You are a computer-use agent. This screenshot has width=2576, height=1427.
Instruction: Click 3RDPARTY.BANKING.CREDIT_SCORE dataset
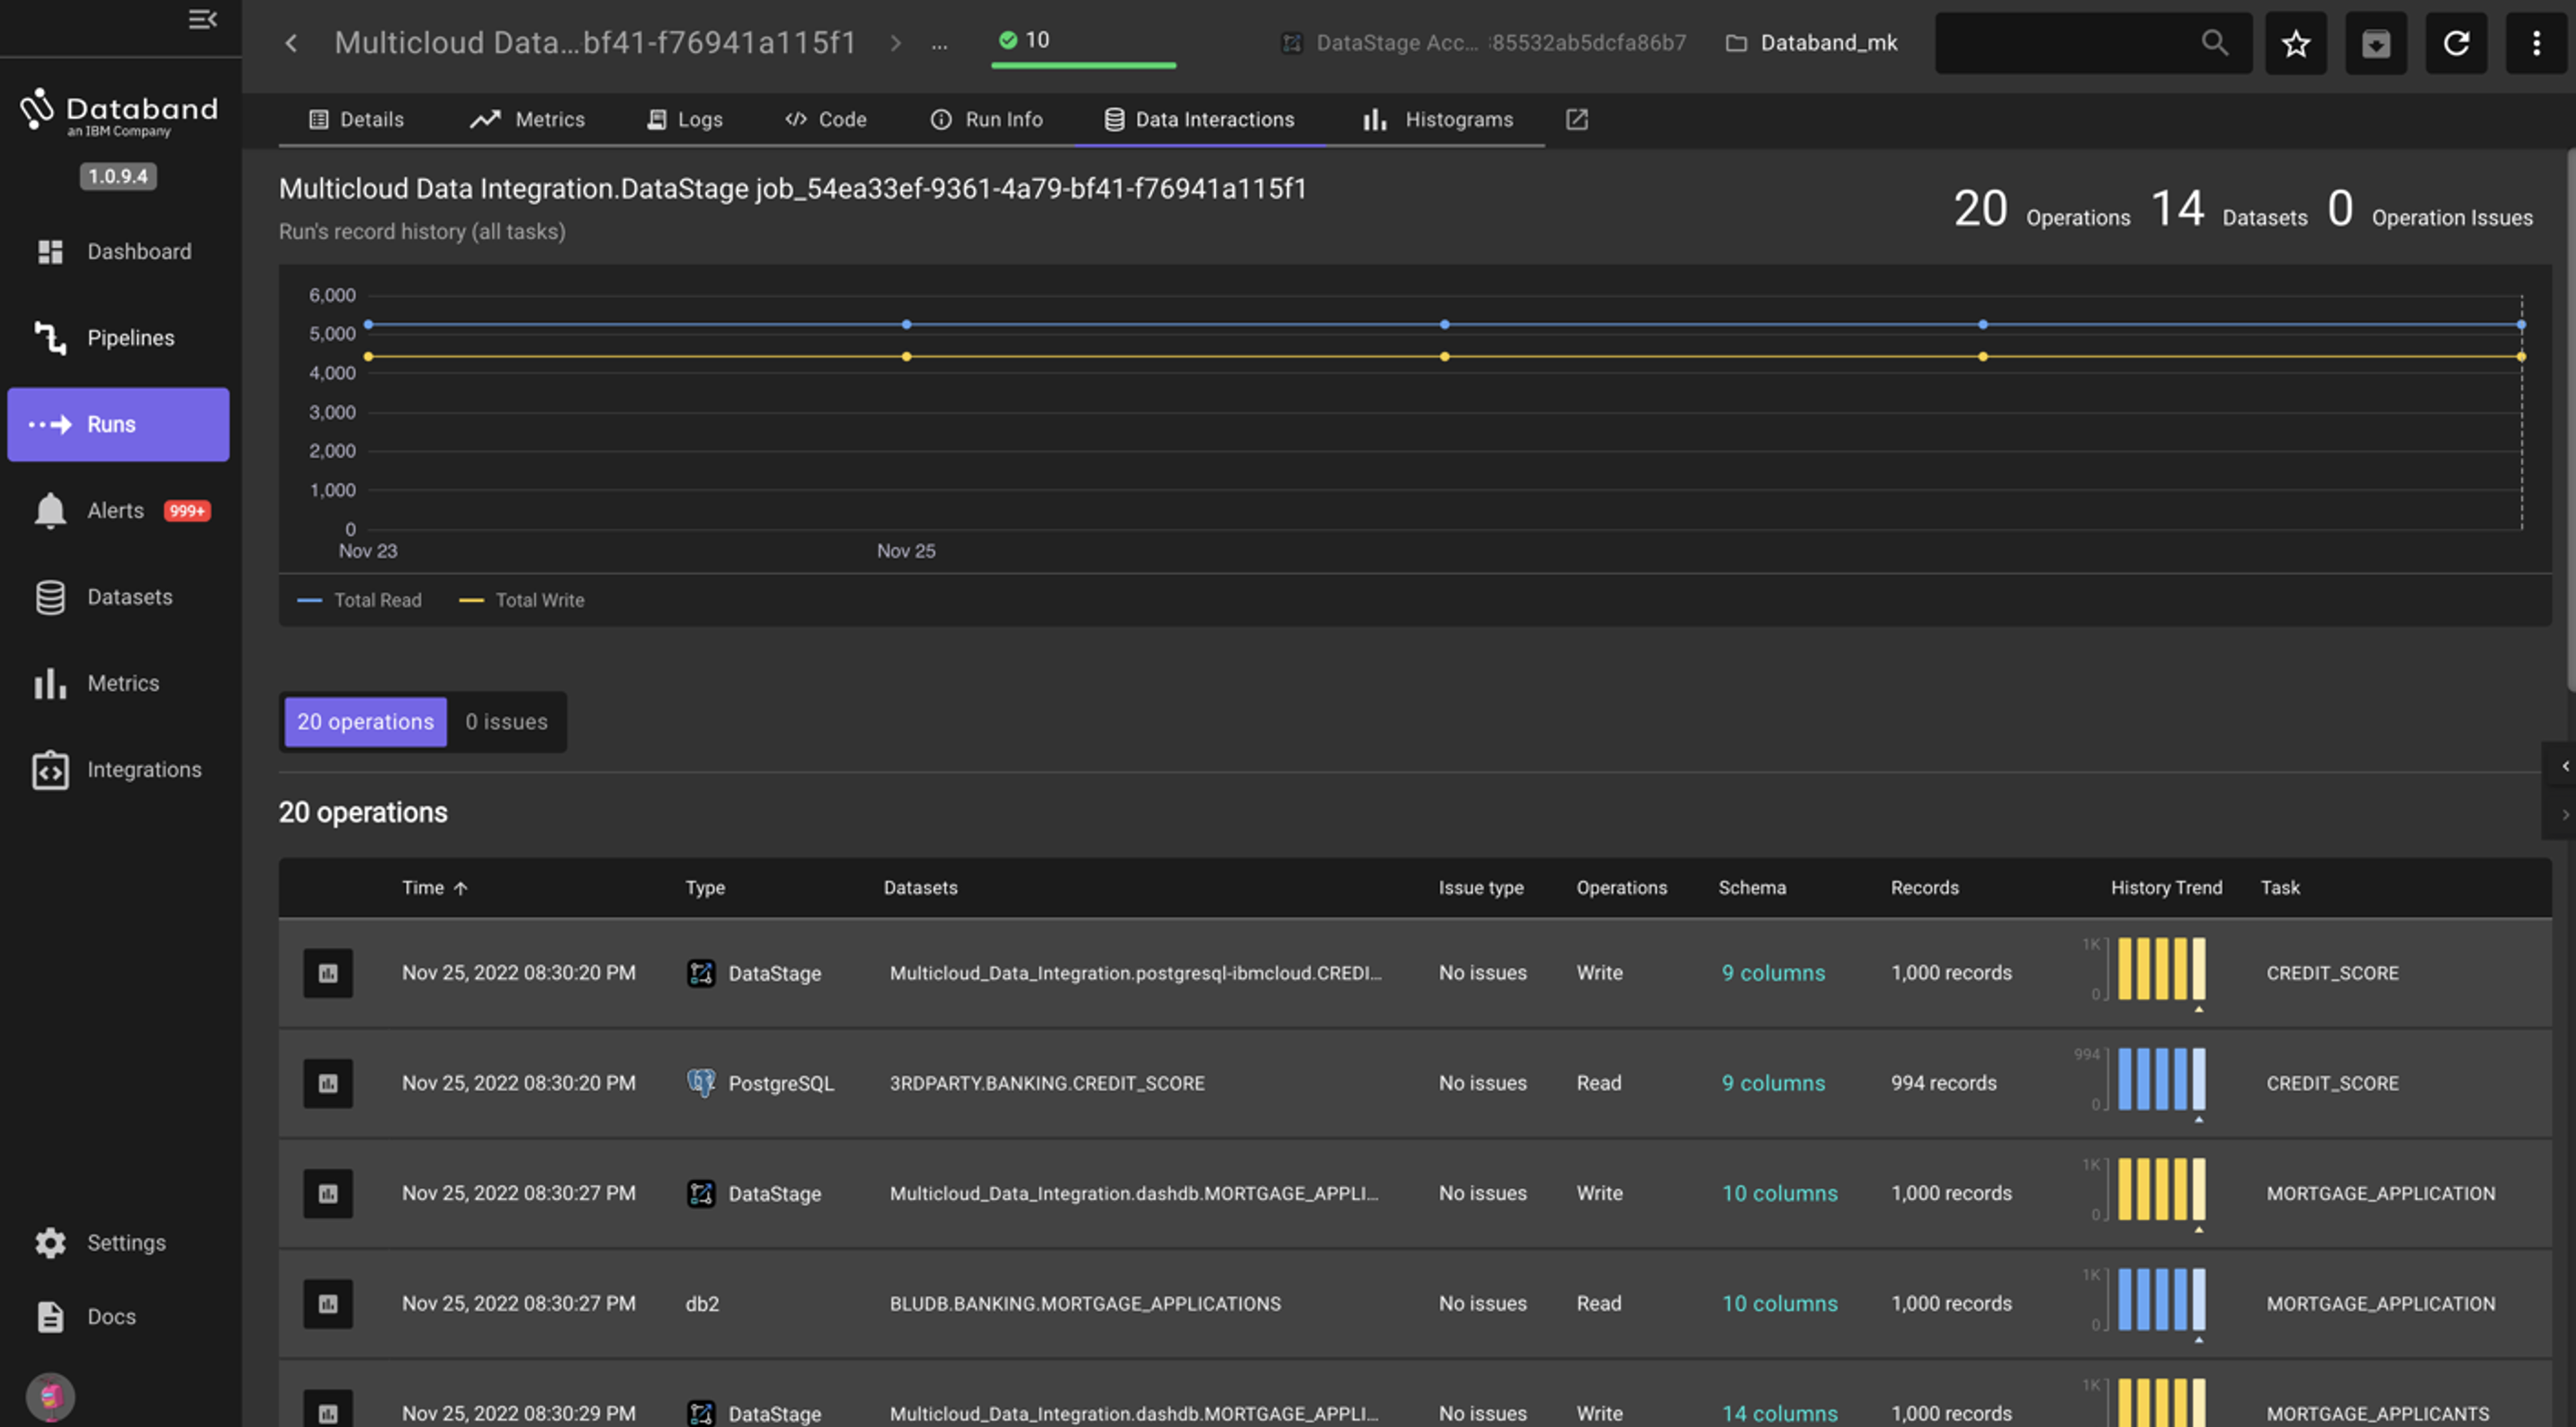point(1047,1084)
